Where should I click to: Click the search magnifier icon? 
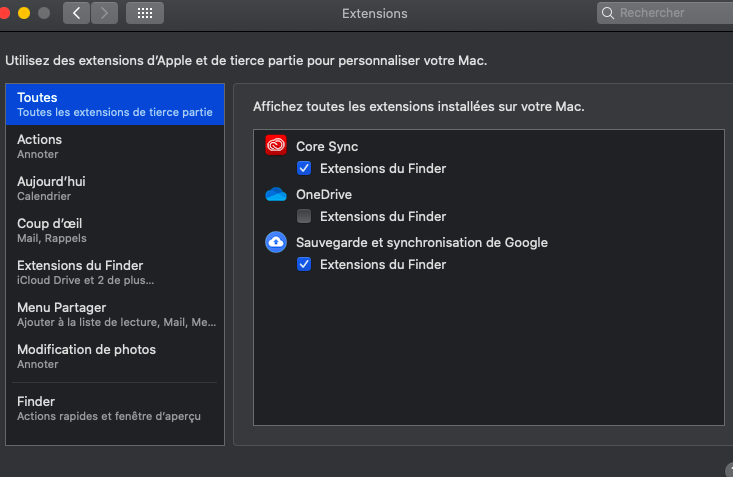coord(608,14)
